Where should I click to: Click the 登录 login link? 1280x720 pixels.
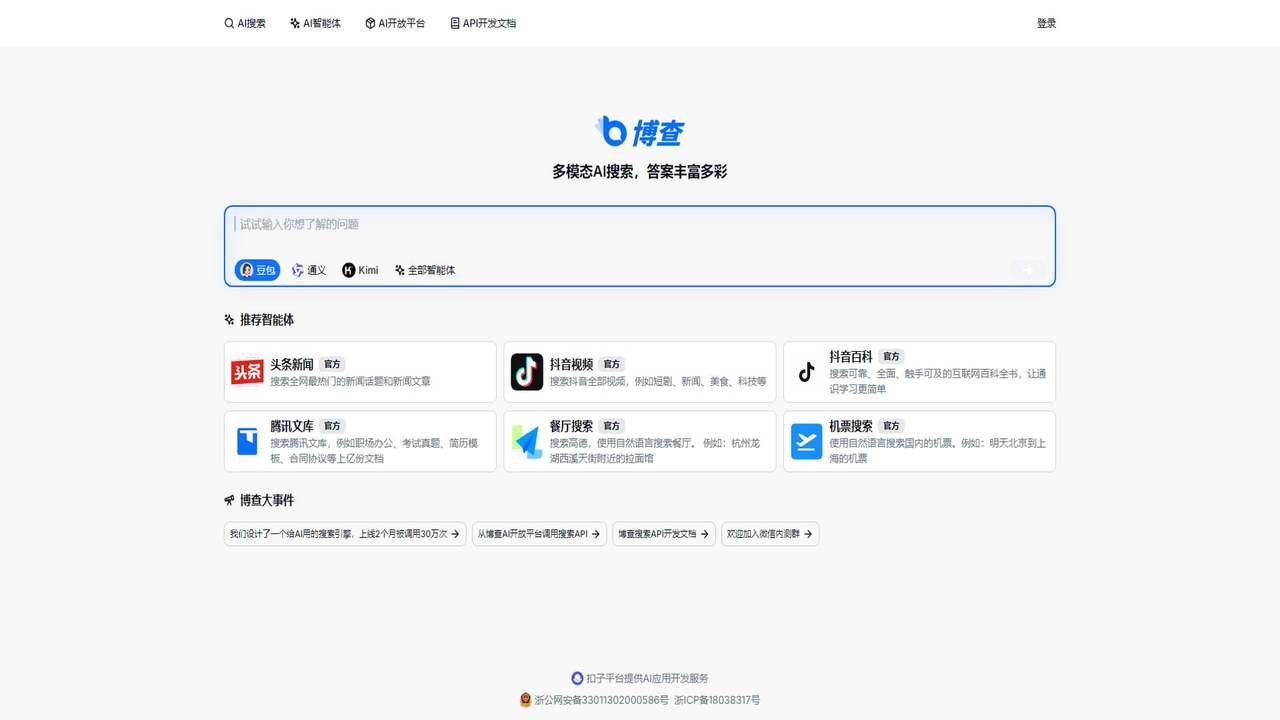pyautogui.click(x=1046, y=23)
